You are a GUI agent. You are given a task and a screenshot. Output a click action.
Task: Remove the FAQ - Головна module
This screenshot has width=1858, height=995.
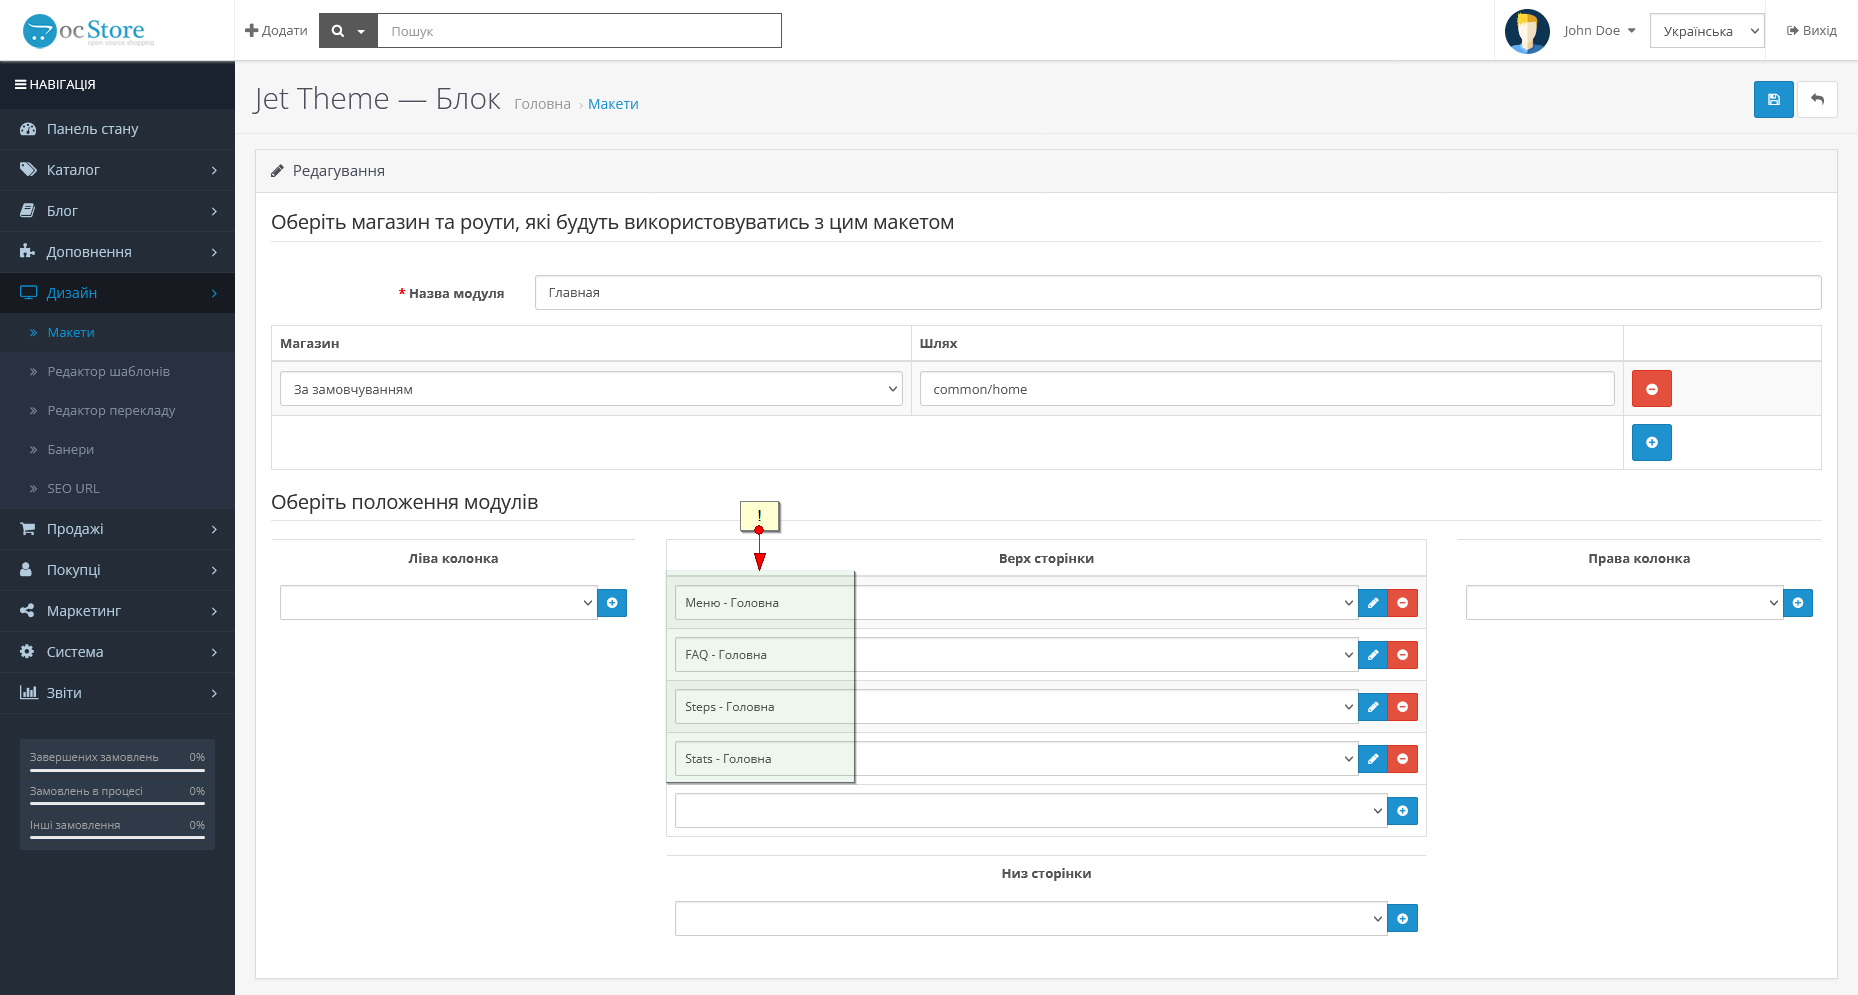click(x=1403, y=655)
